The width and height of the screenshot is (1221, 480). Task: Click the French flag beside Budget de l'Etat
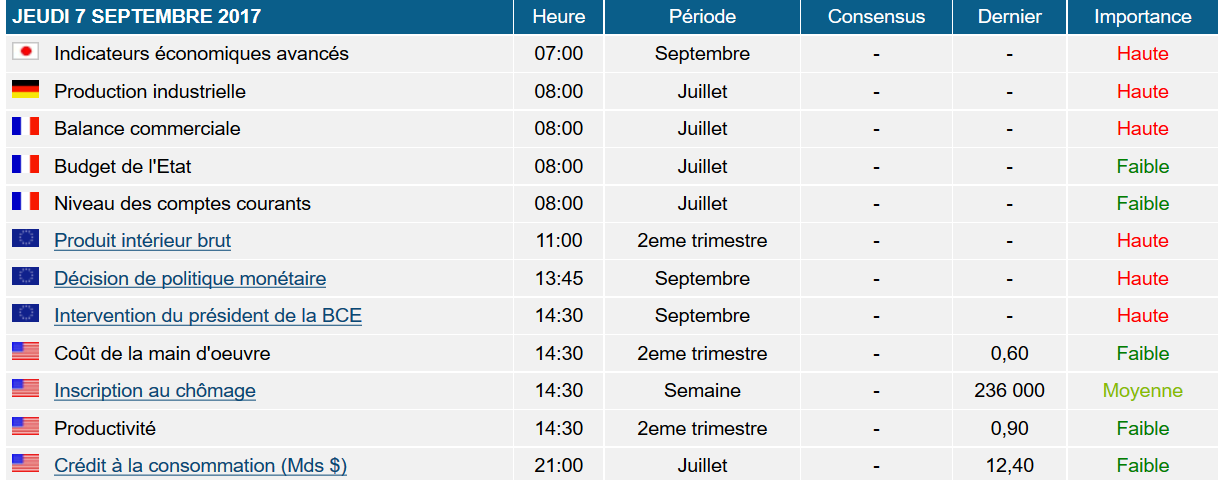(25, 164)
